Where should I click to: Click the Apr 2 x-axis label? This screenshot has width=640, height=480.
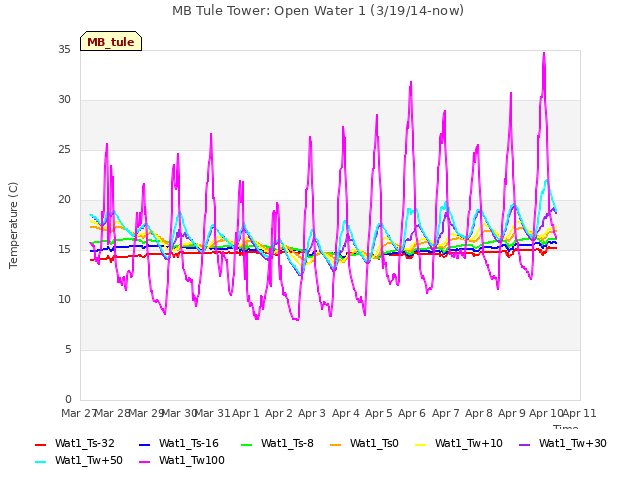coord(279,413)
